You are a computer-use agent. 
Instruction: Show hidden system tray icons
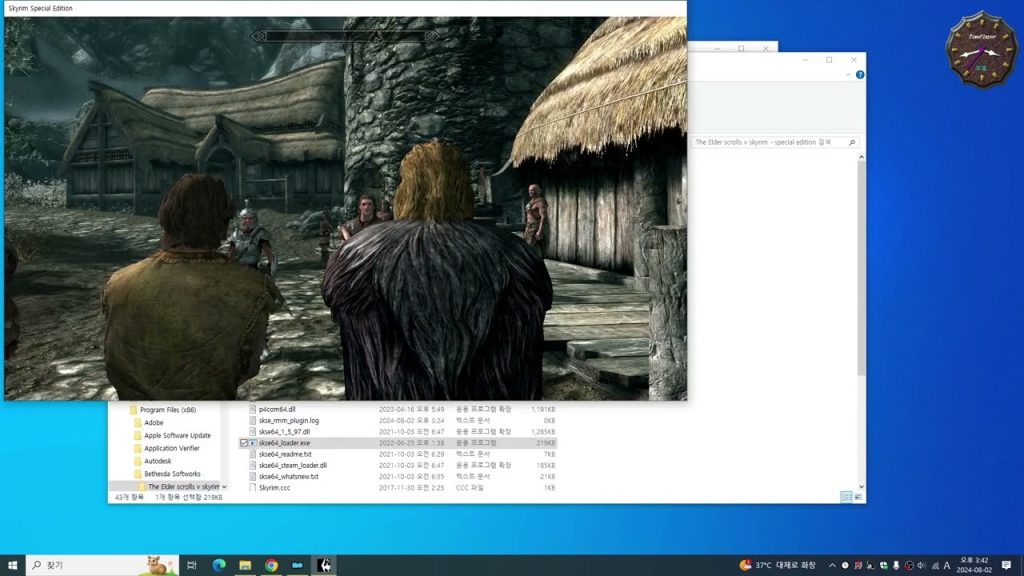[831, 565]
